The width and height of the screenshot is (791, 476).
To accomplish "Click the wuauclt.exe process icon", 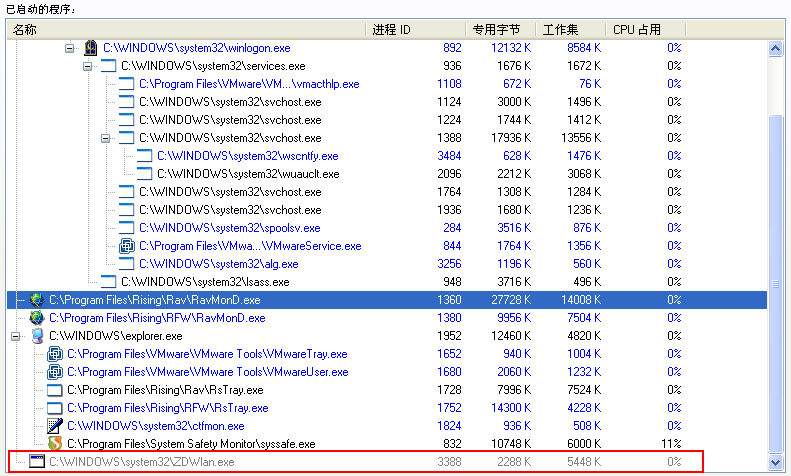I will click(x=145, y=174).
